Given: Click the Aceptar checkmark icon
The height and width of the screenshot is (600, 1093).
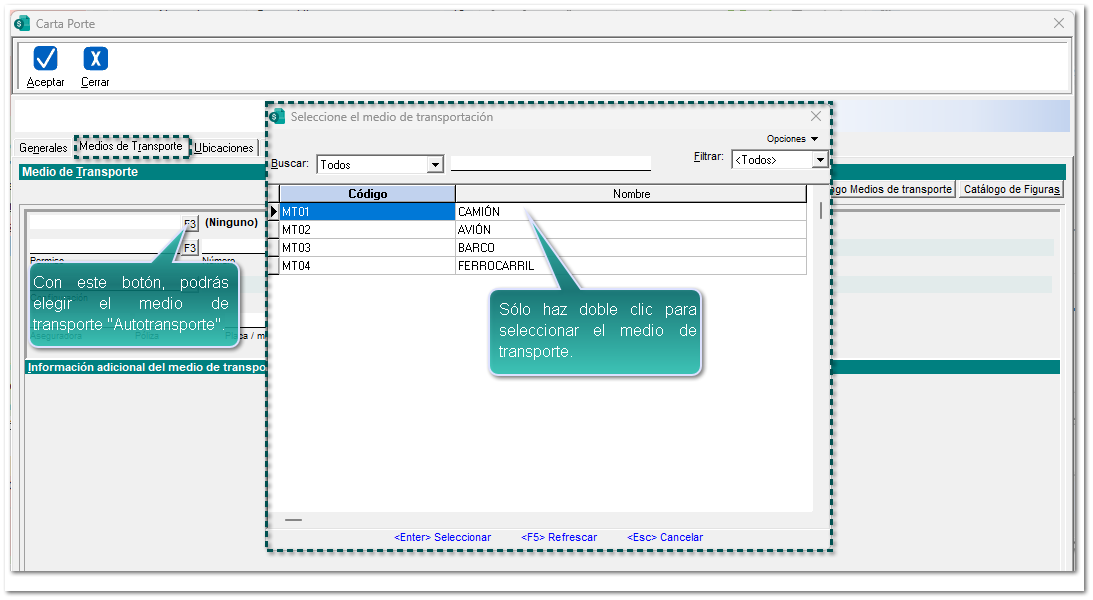Looking at the screenshot, I should tap(45, 59).
